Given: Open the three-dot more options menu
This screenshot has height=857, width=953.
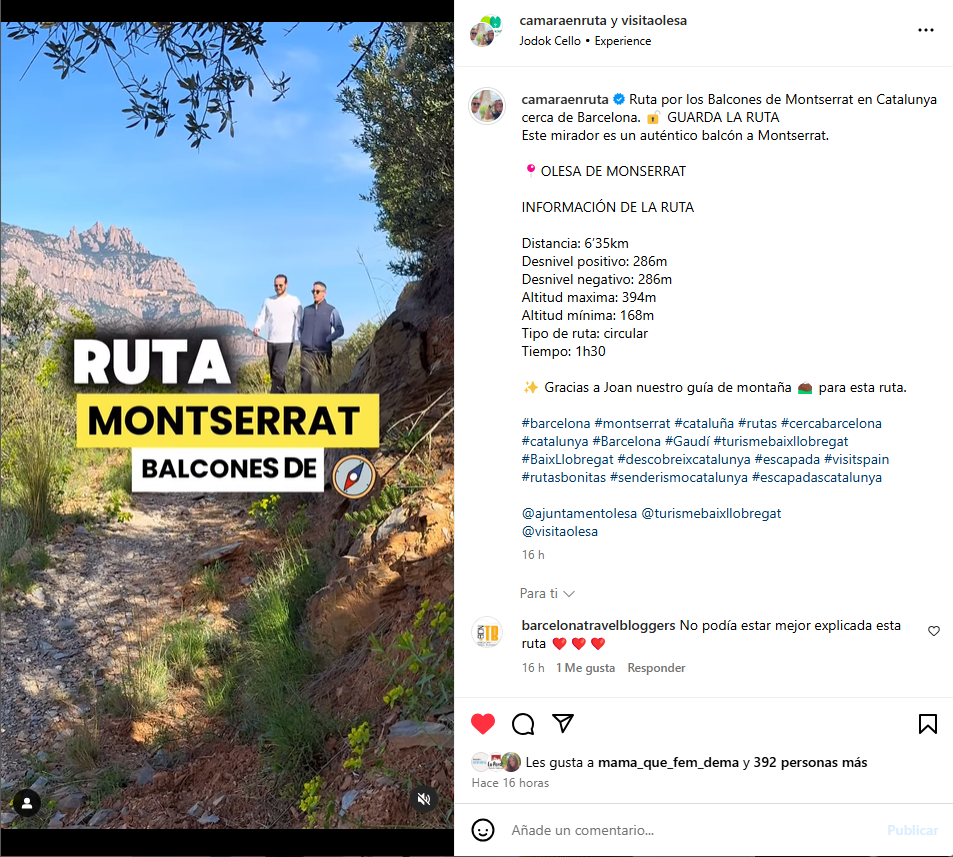Looking at the screenshot, I should click(x=926, y=30).
